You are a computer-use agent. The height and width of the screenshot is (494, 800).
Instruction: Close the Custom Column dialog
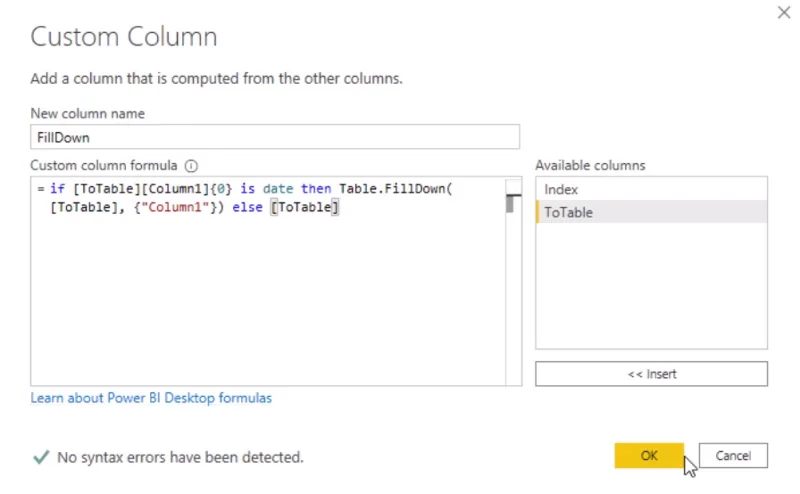click(784, 12)
